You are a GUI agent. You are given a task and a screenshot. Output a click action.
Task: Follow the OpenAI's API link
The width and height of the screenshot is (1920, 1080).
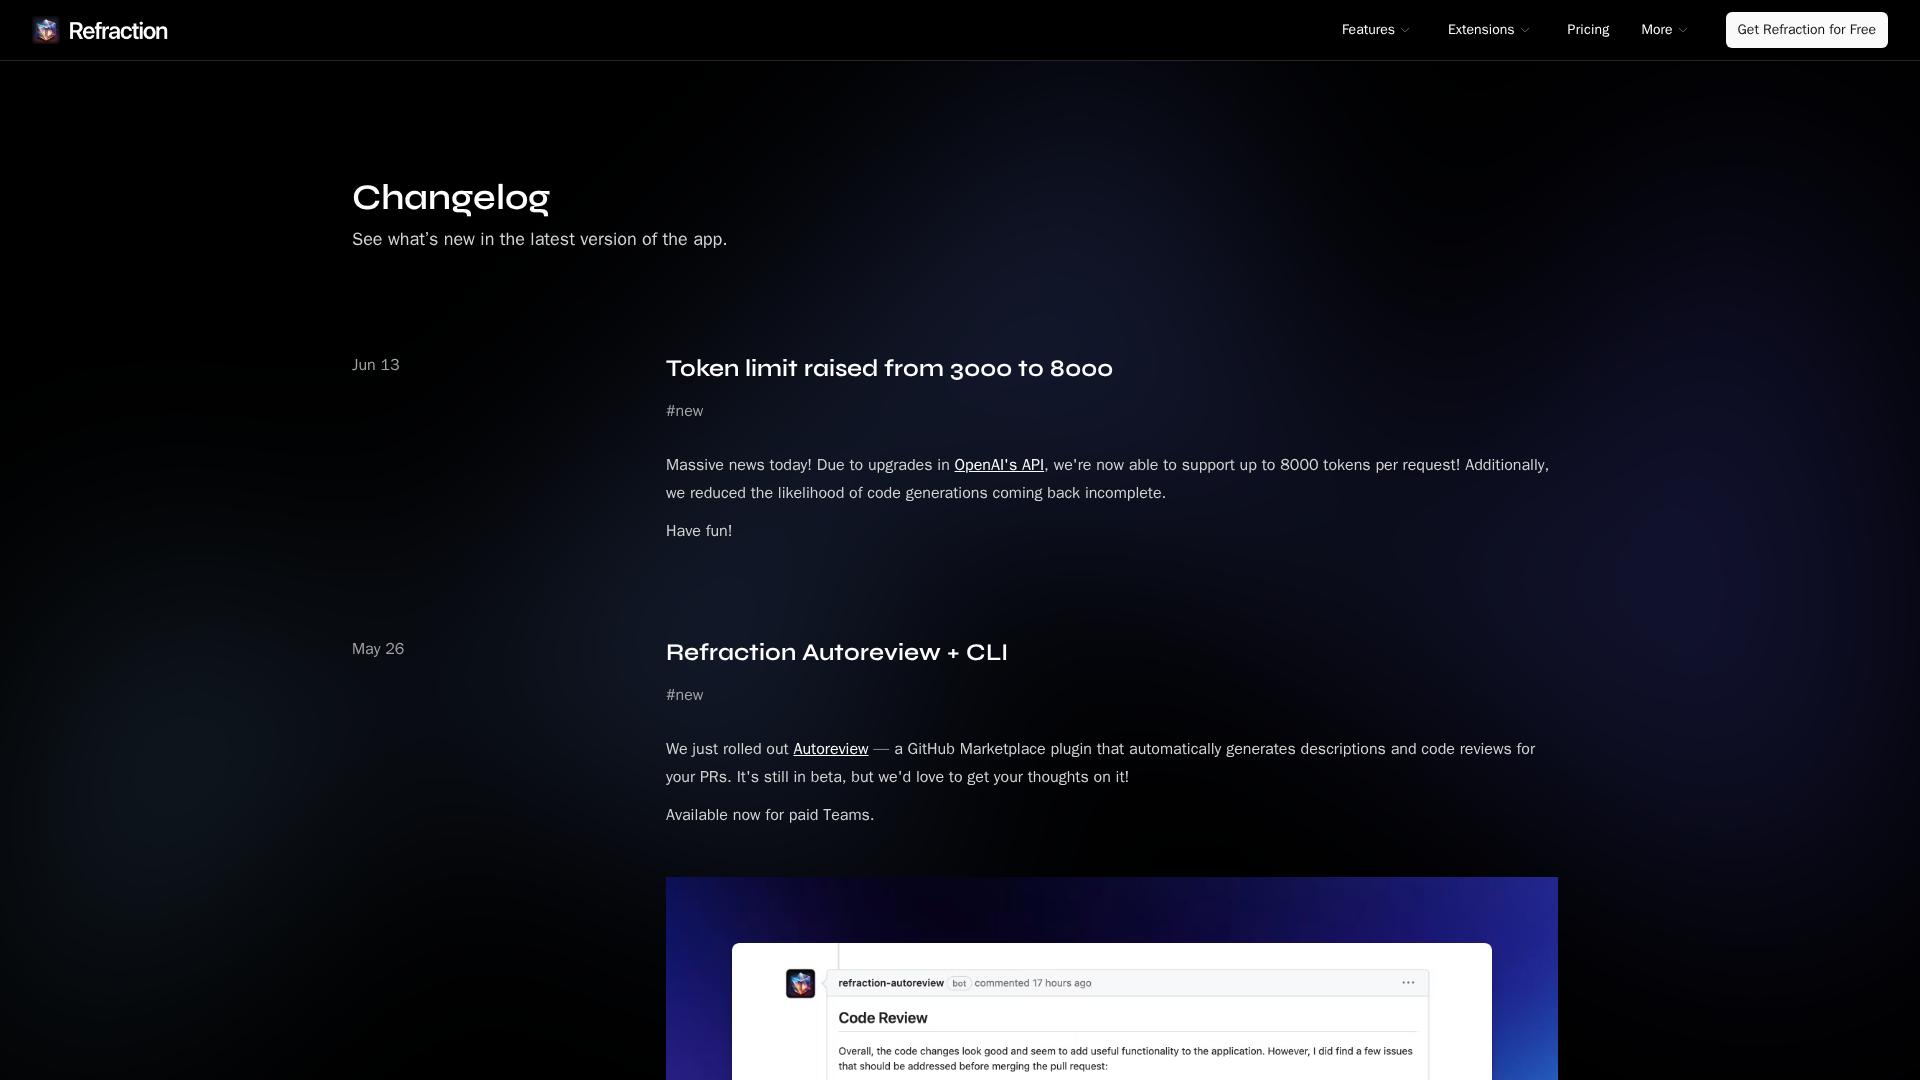coord(998,465)
